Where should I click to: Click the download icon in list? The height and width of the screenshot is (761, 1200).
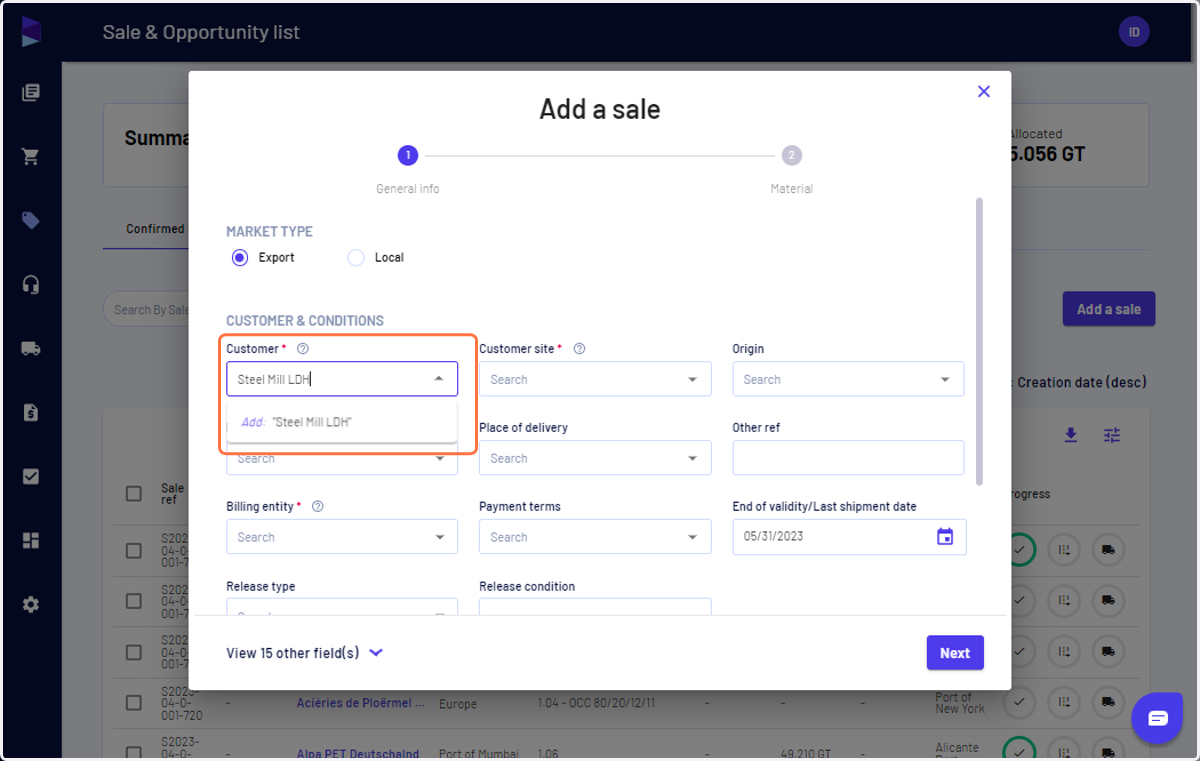[x=1071, y=435]
